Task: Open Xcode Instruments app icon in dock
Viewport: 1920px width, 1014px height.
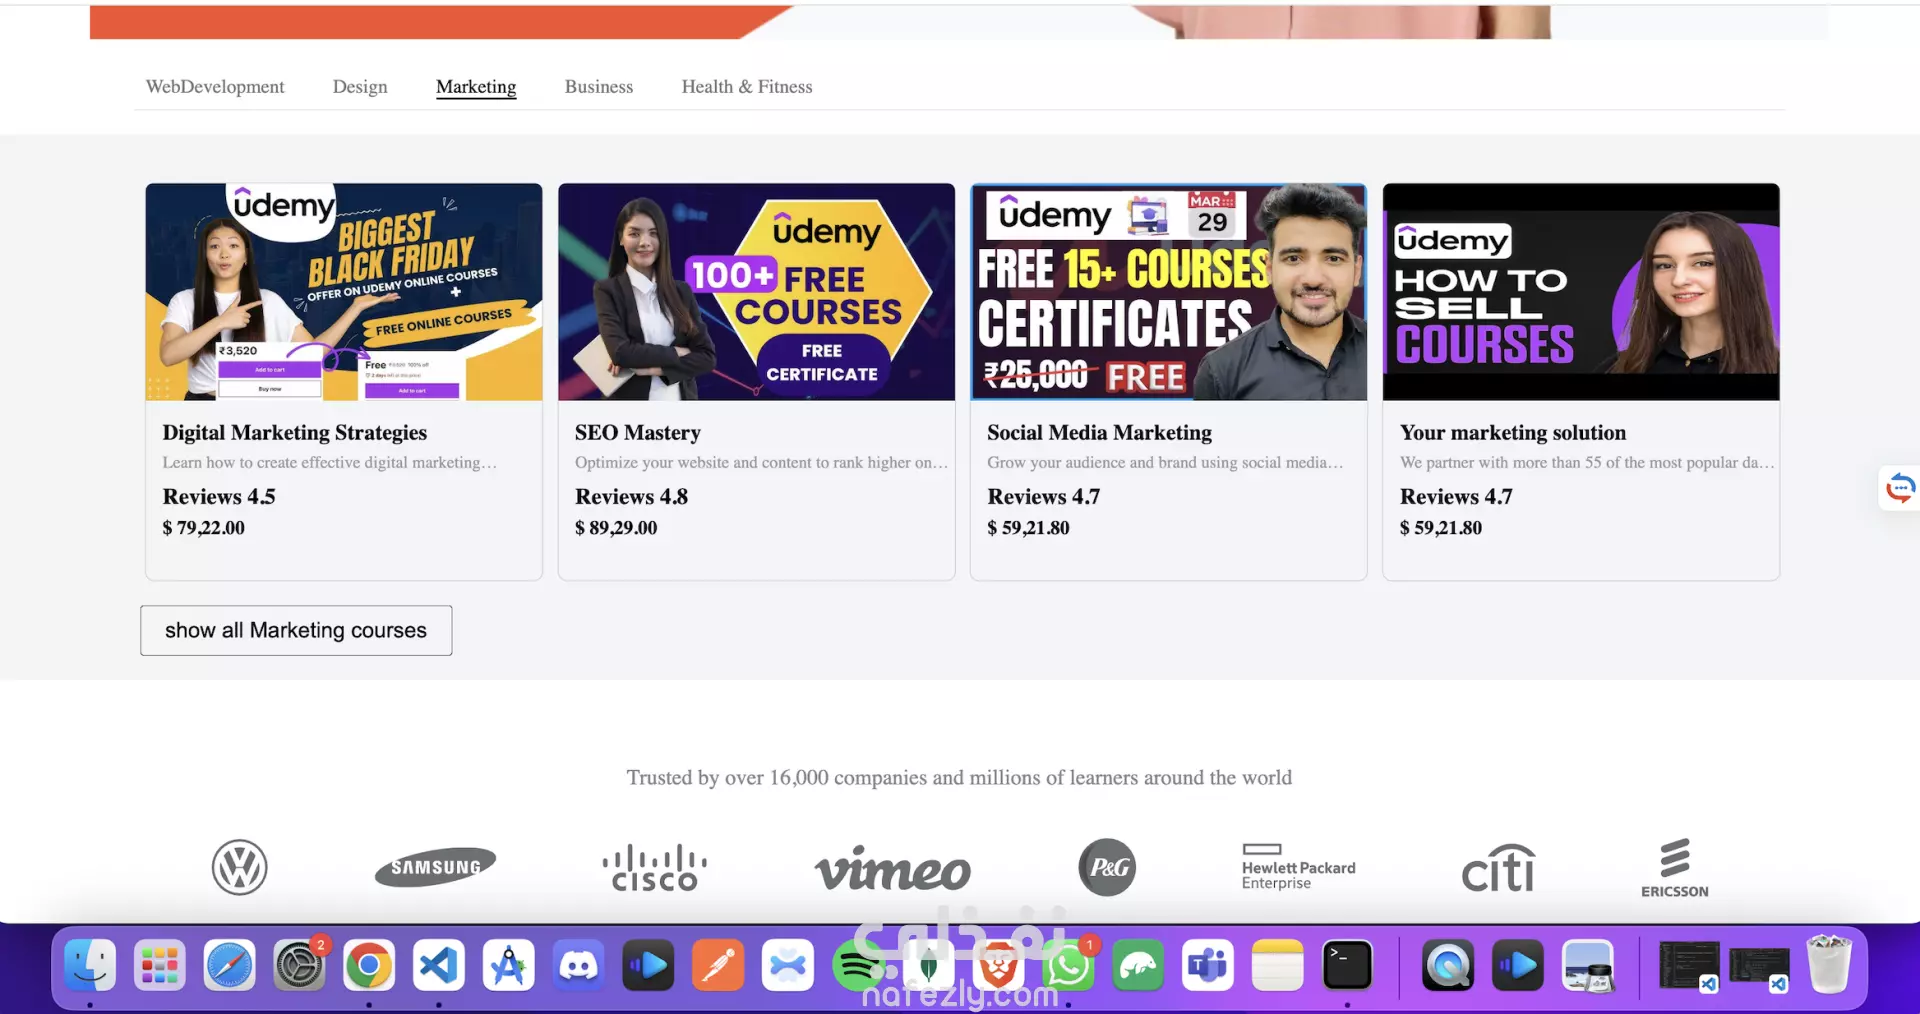Action: point(509,965)
